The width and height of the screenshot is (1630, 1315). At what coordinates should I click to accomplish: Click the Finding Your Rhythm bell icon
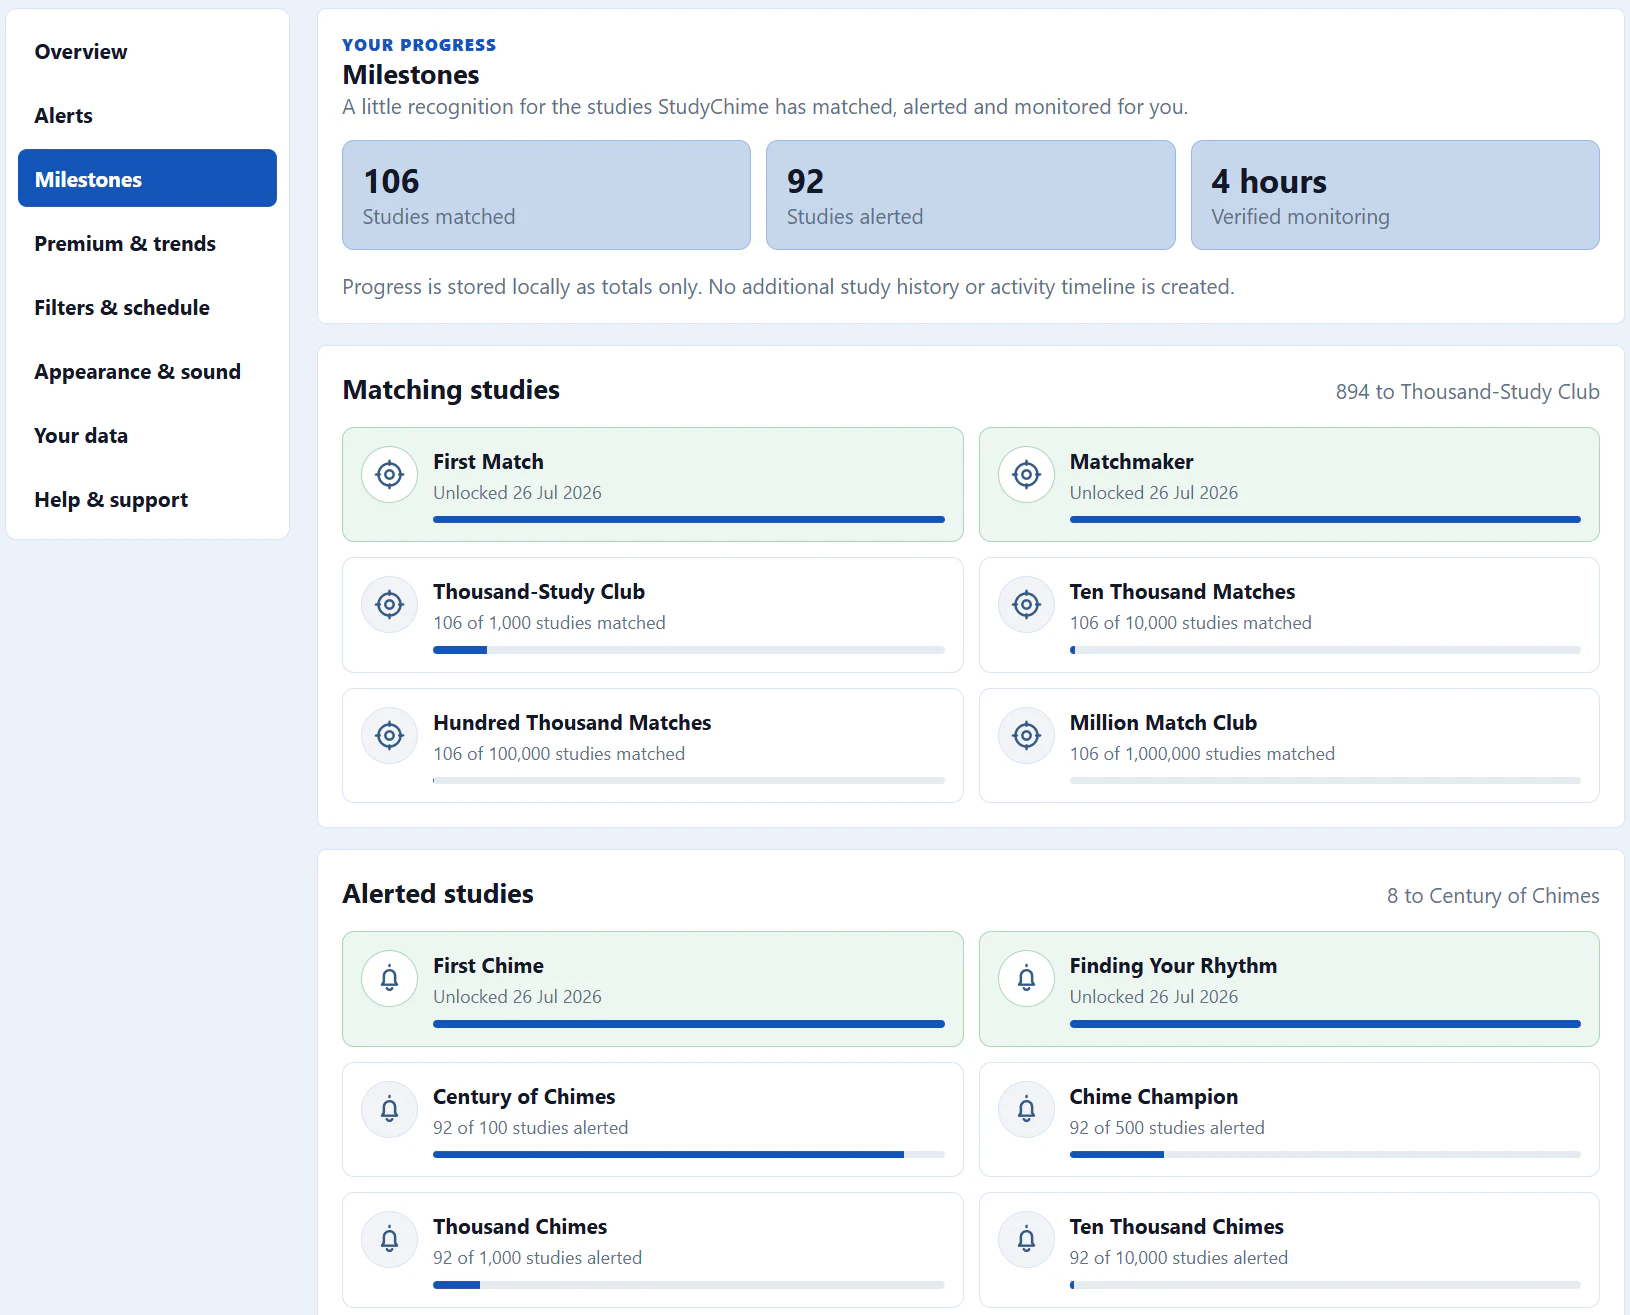pyautogui.click(x=1026, y=978)
